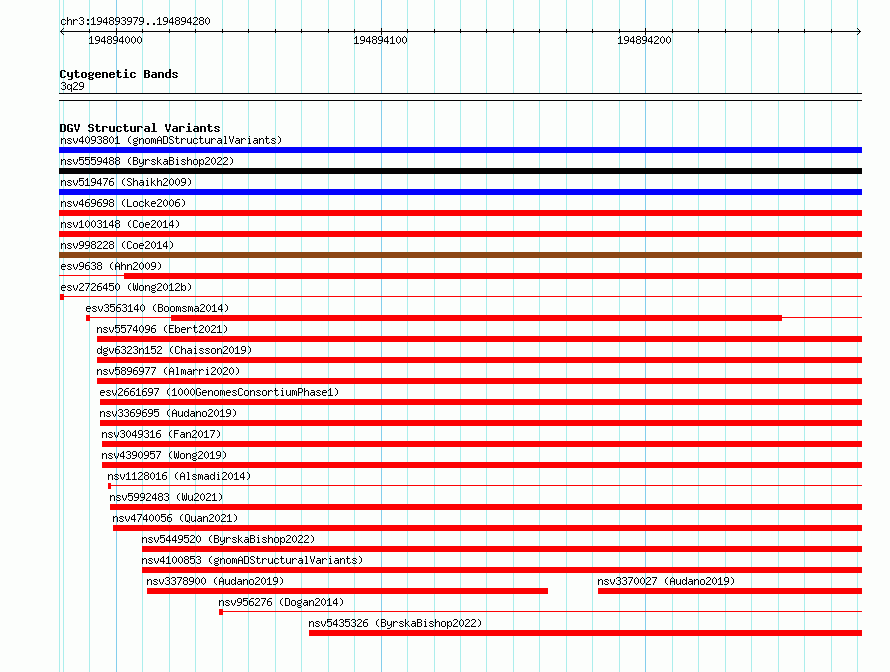Click the red bar under nsv5574096
This screenshot has width=890, height=672.
point(480,339)
